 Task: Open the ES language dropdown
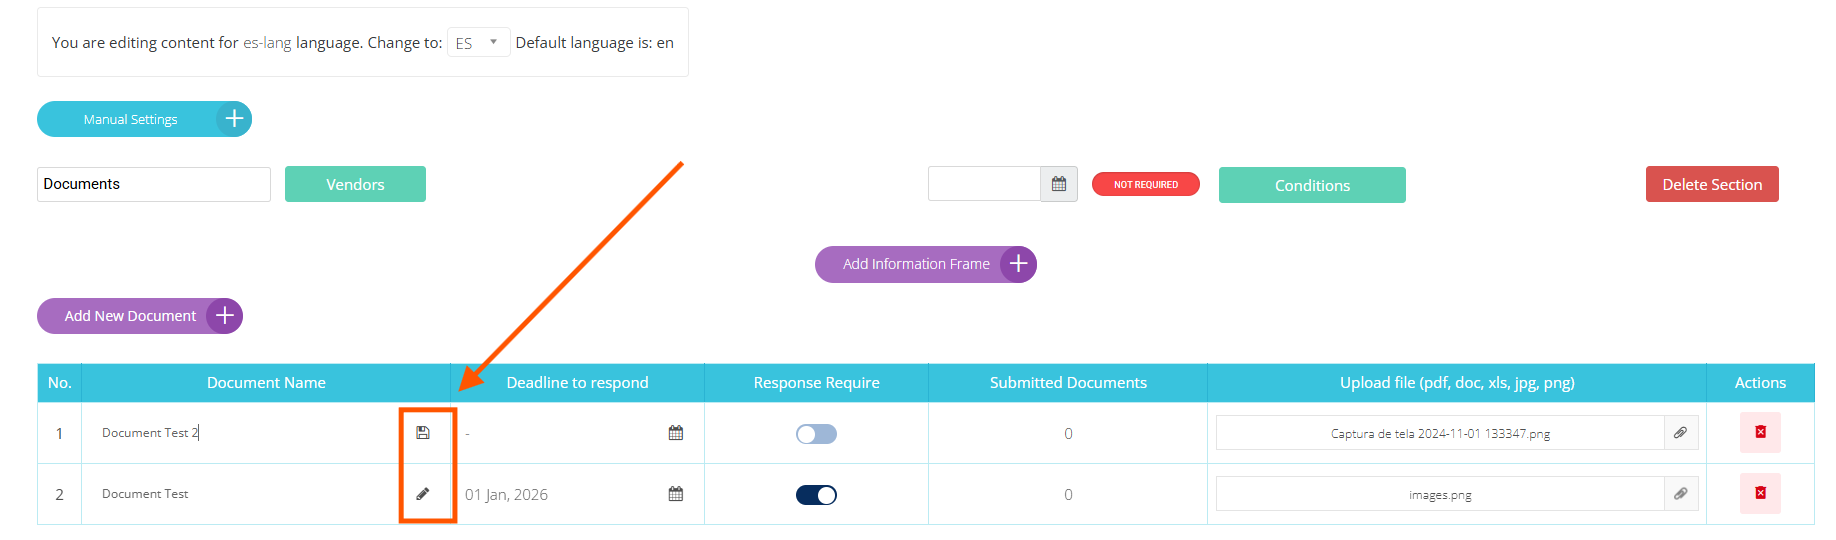[478, 43]
